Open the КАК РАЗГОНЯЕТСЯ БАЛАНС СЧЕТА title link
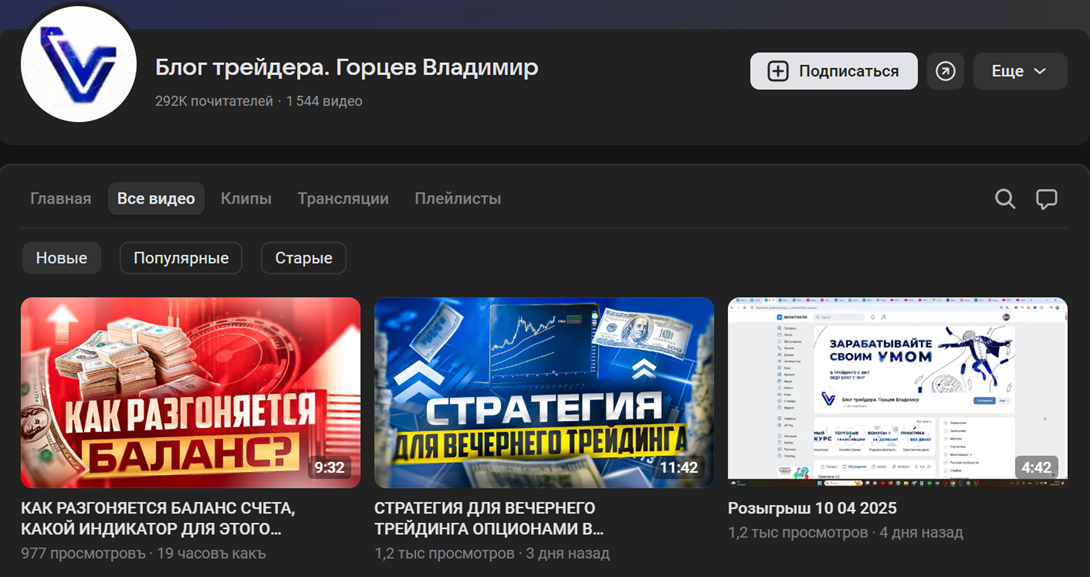This screenshot has width=1090, height=577. tap(158, 518)
